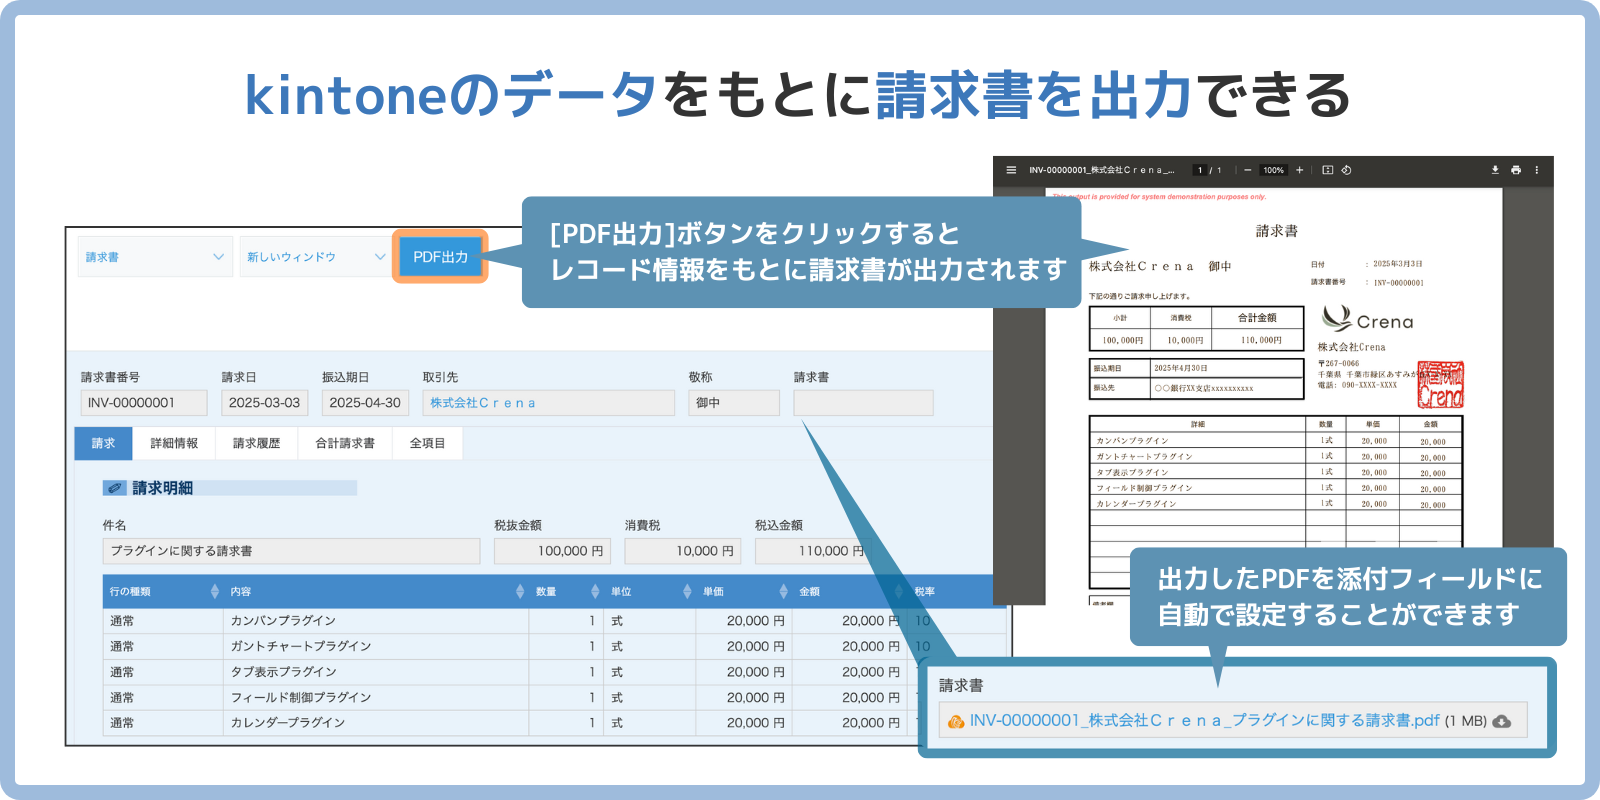Open the PDF viewer more-options menu

pyautogui.click(x=1537, y=170)
